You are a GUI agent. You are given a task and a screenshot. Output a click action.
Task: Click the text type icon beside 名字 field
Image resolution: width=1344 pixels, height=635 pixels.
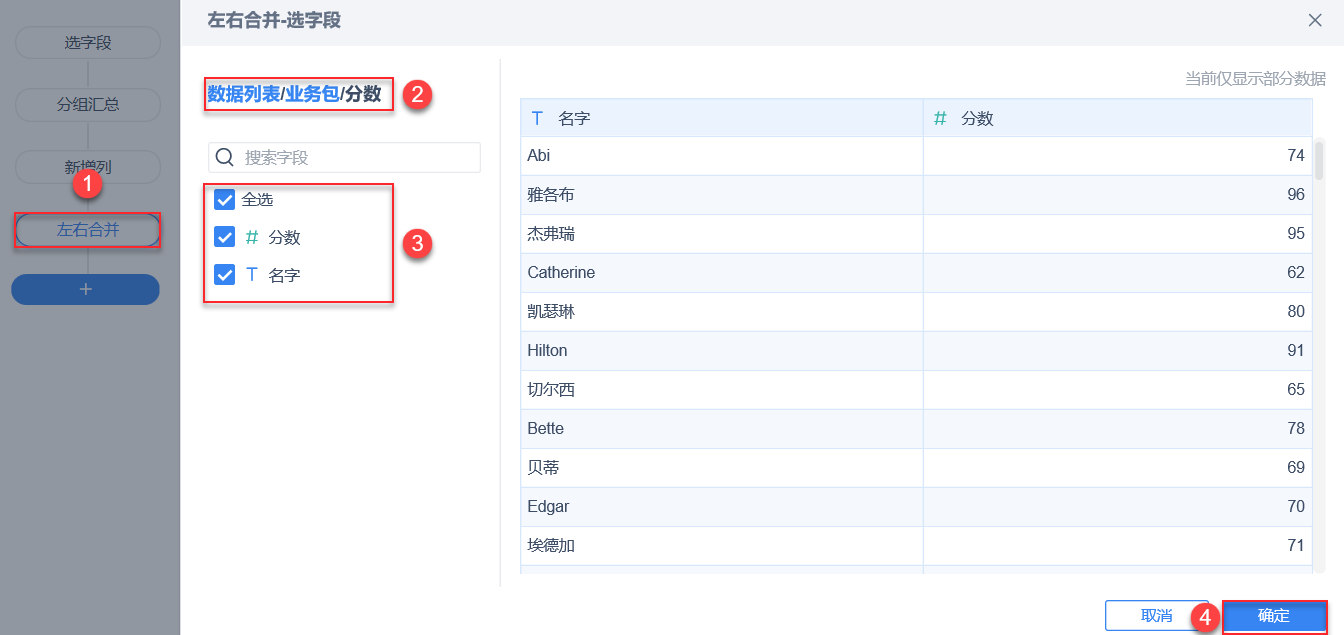pos(252,275)
